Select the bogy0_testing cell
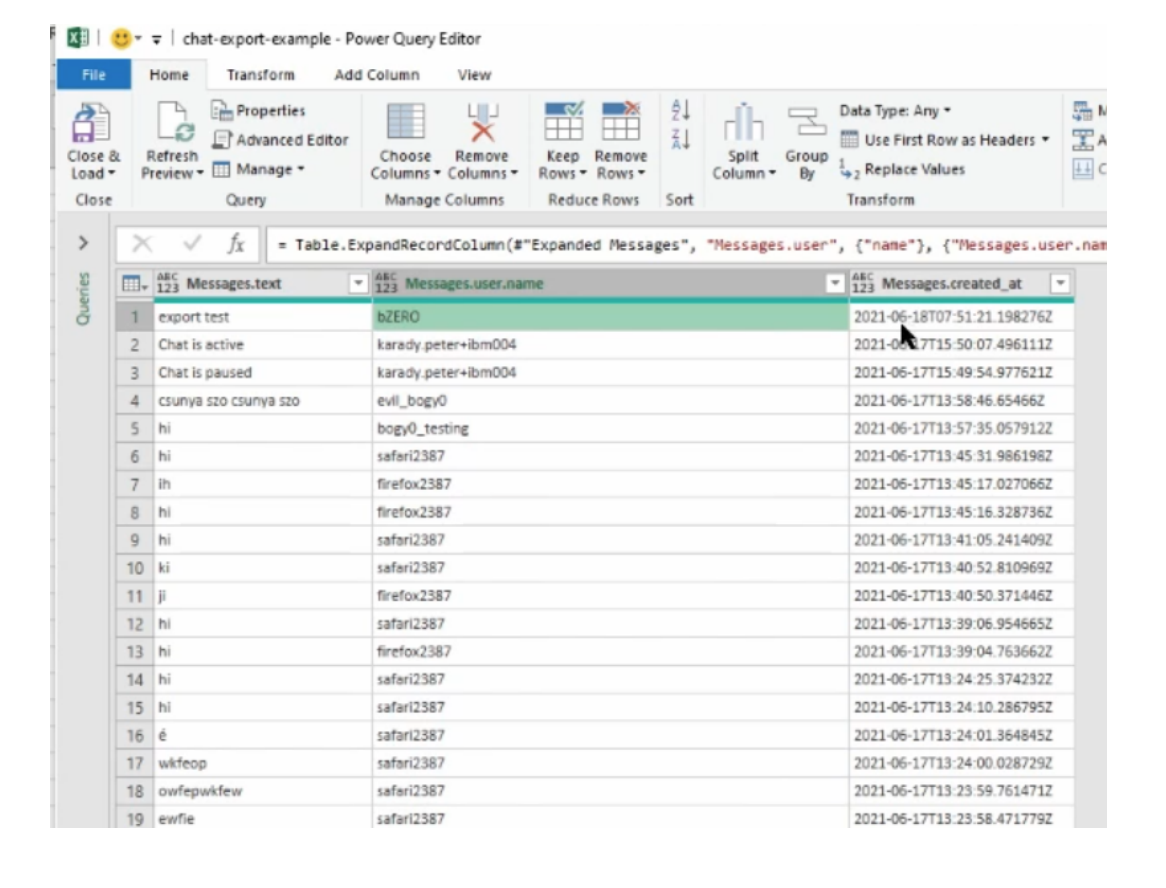 coord(610,428)
